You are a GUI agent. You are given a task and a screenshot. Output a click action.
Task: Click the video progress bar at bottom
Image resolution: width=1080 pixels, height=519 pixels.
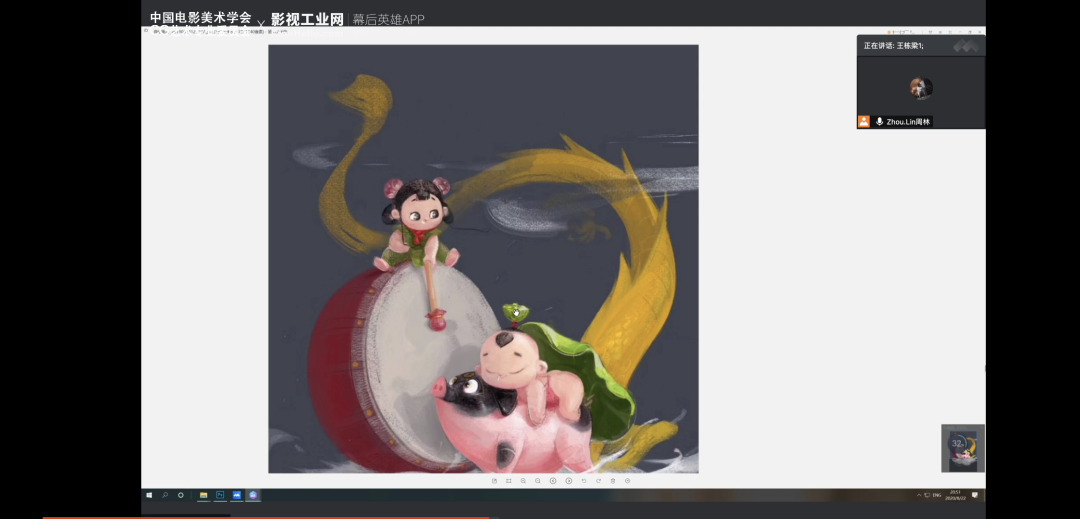pyautogui.click(x=540, y=517)
